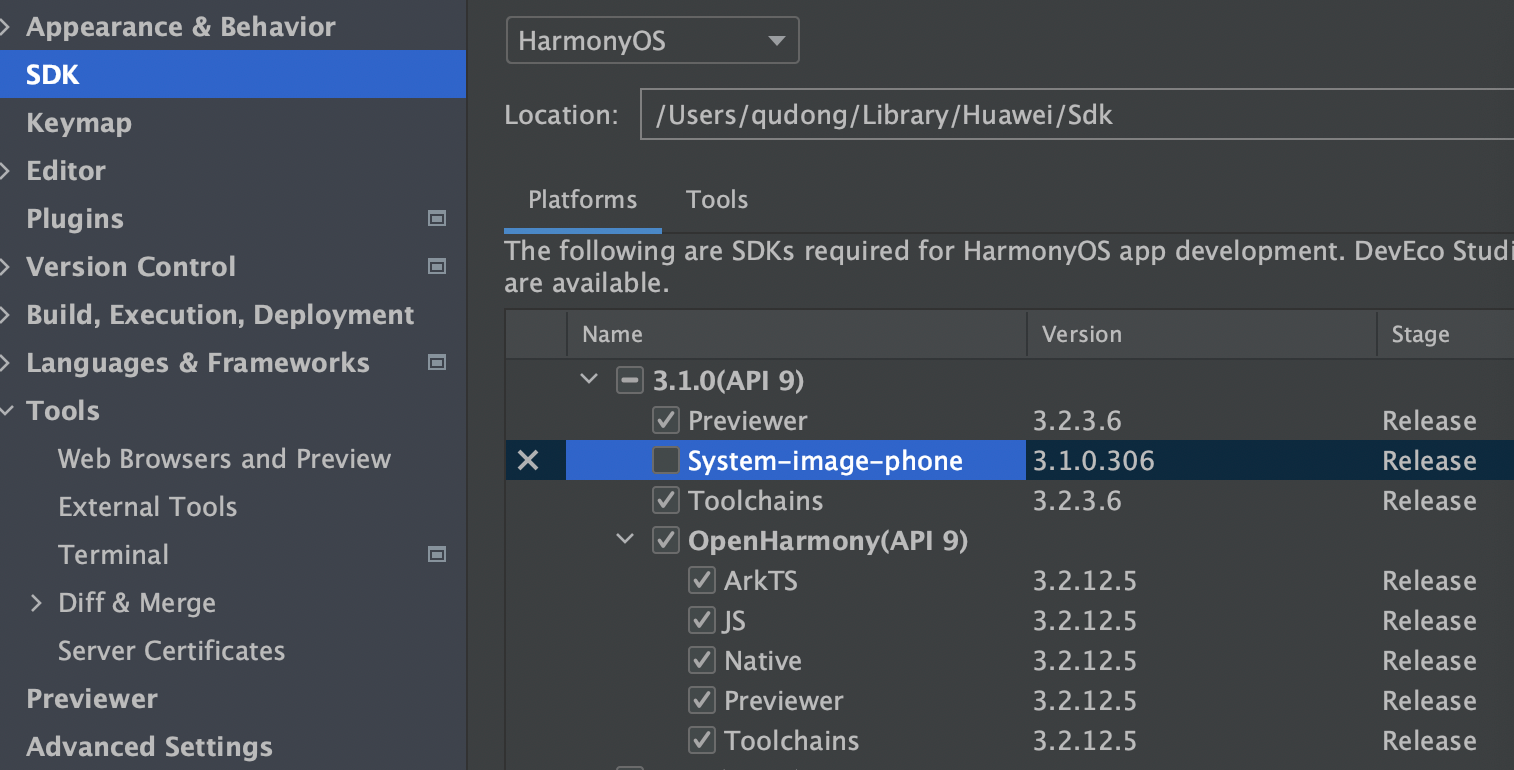Open the Keymap settings page

[x=79, y=123]
